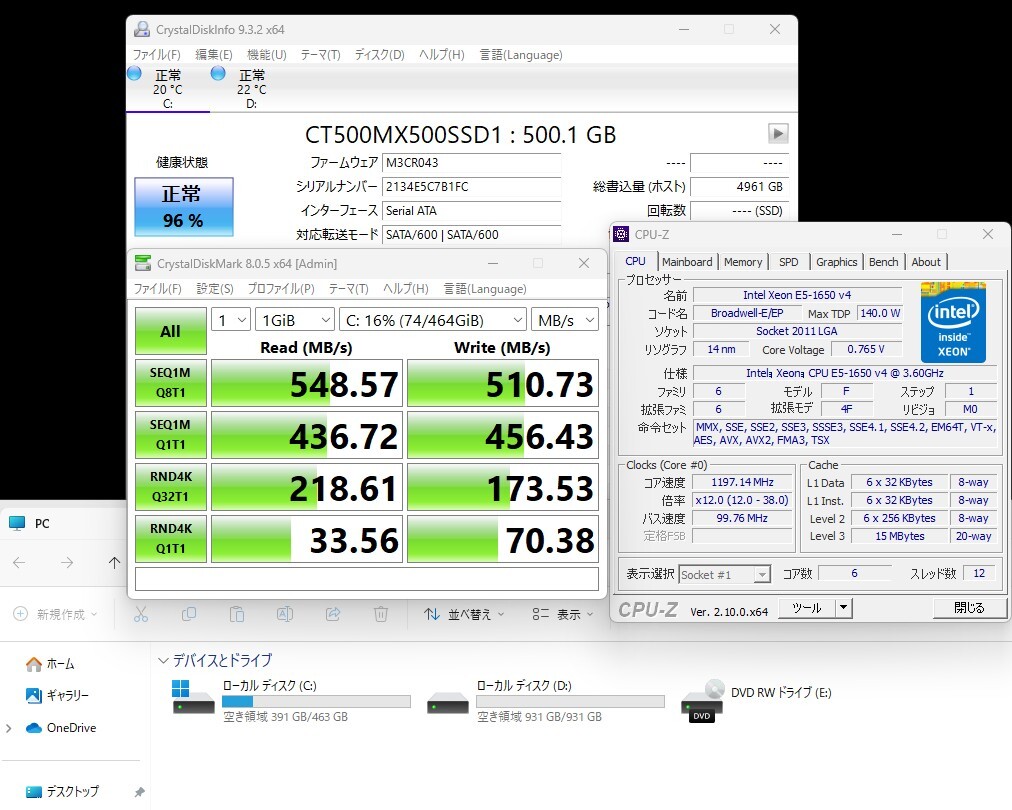Open 表示 view dropdown

[562, 614]
